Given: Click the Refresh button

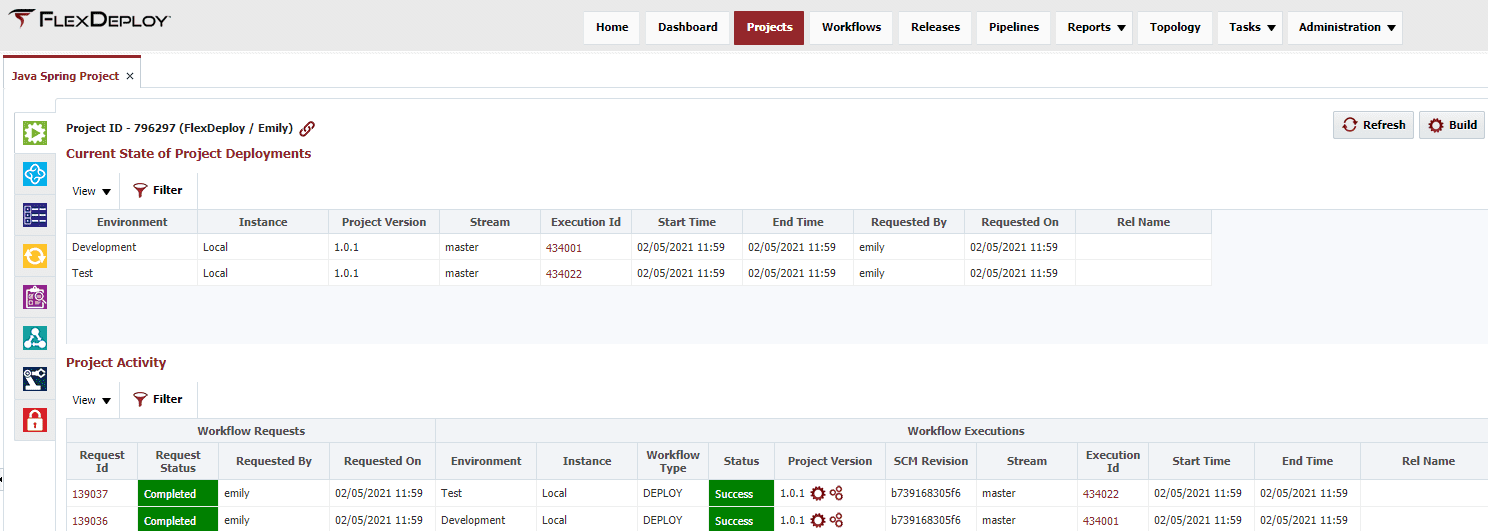Looking at the screenshot, I should [1373, 125].
